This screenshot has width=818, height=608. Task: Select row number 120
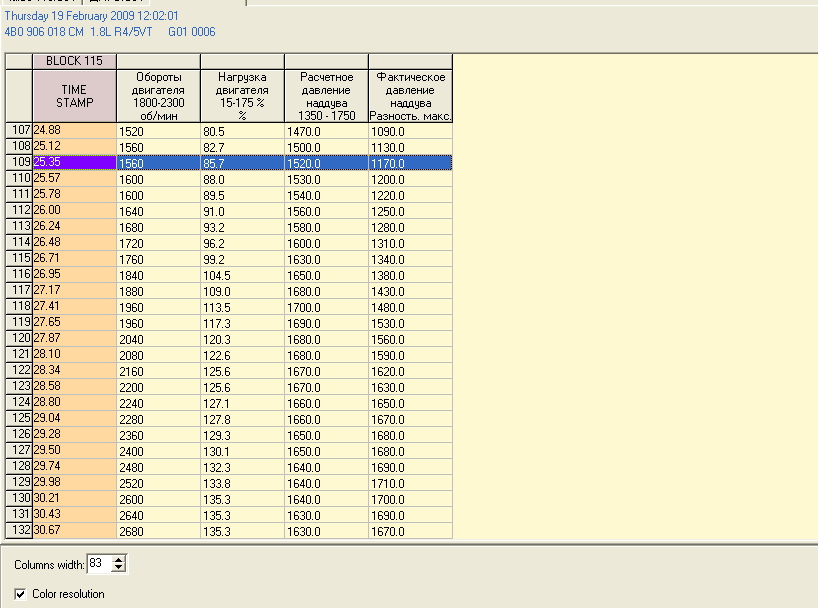pos(19,339)
